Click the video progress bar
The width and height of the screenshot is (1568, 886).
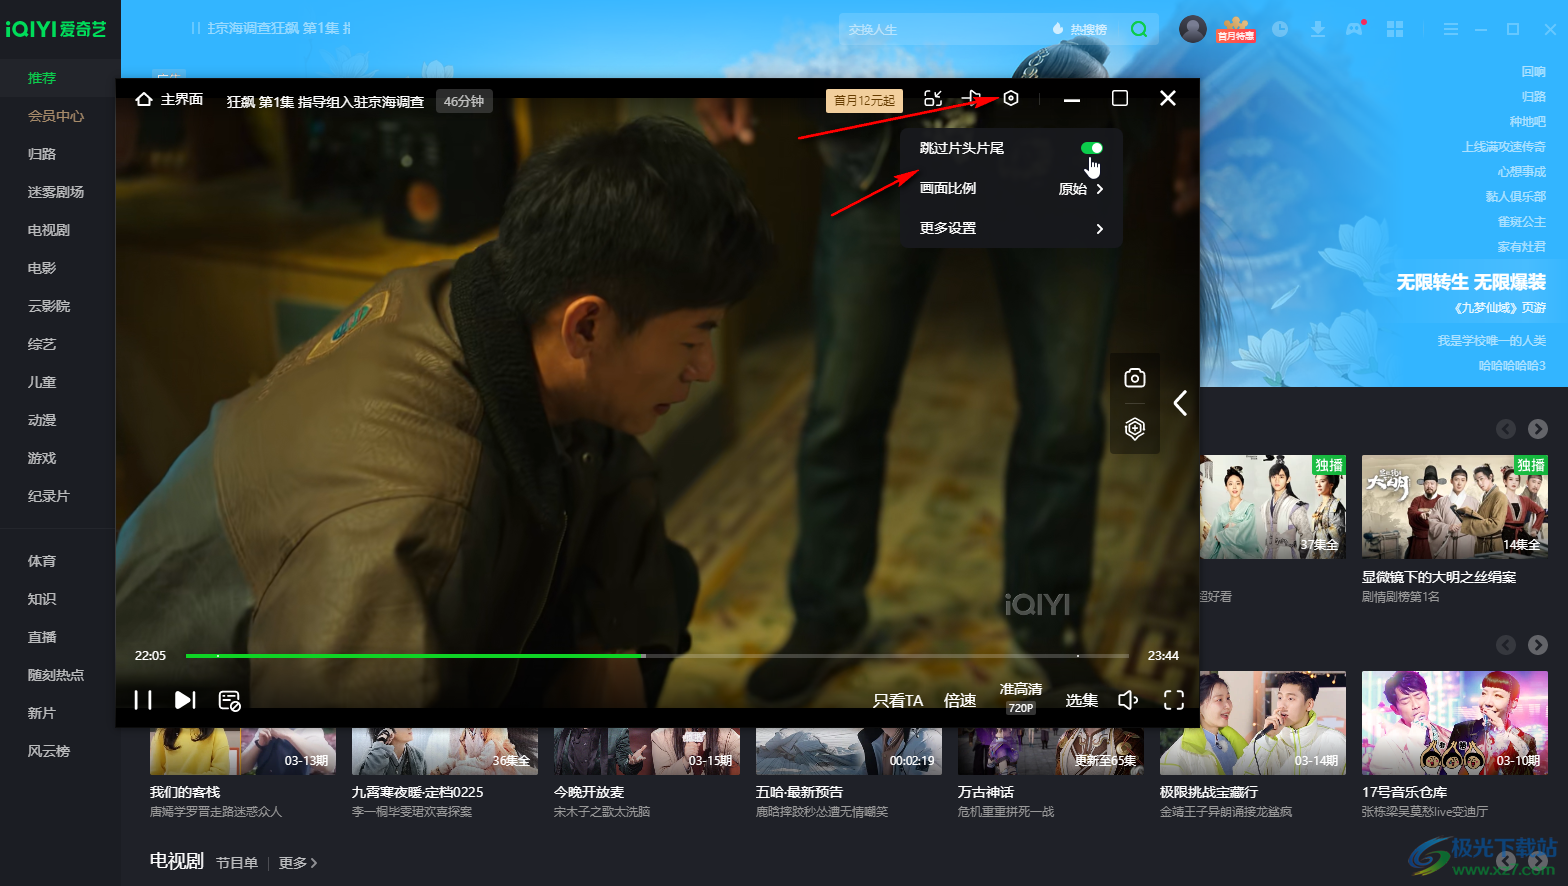click(x=657, y=656)
